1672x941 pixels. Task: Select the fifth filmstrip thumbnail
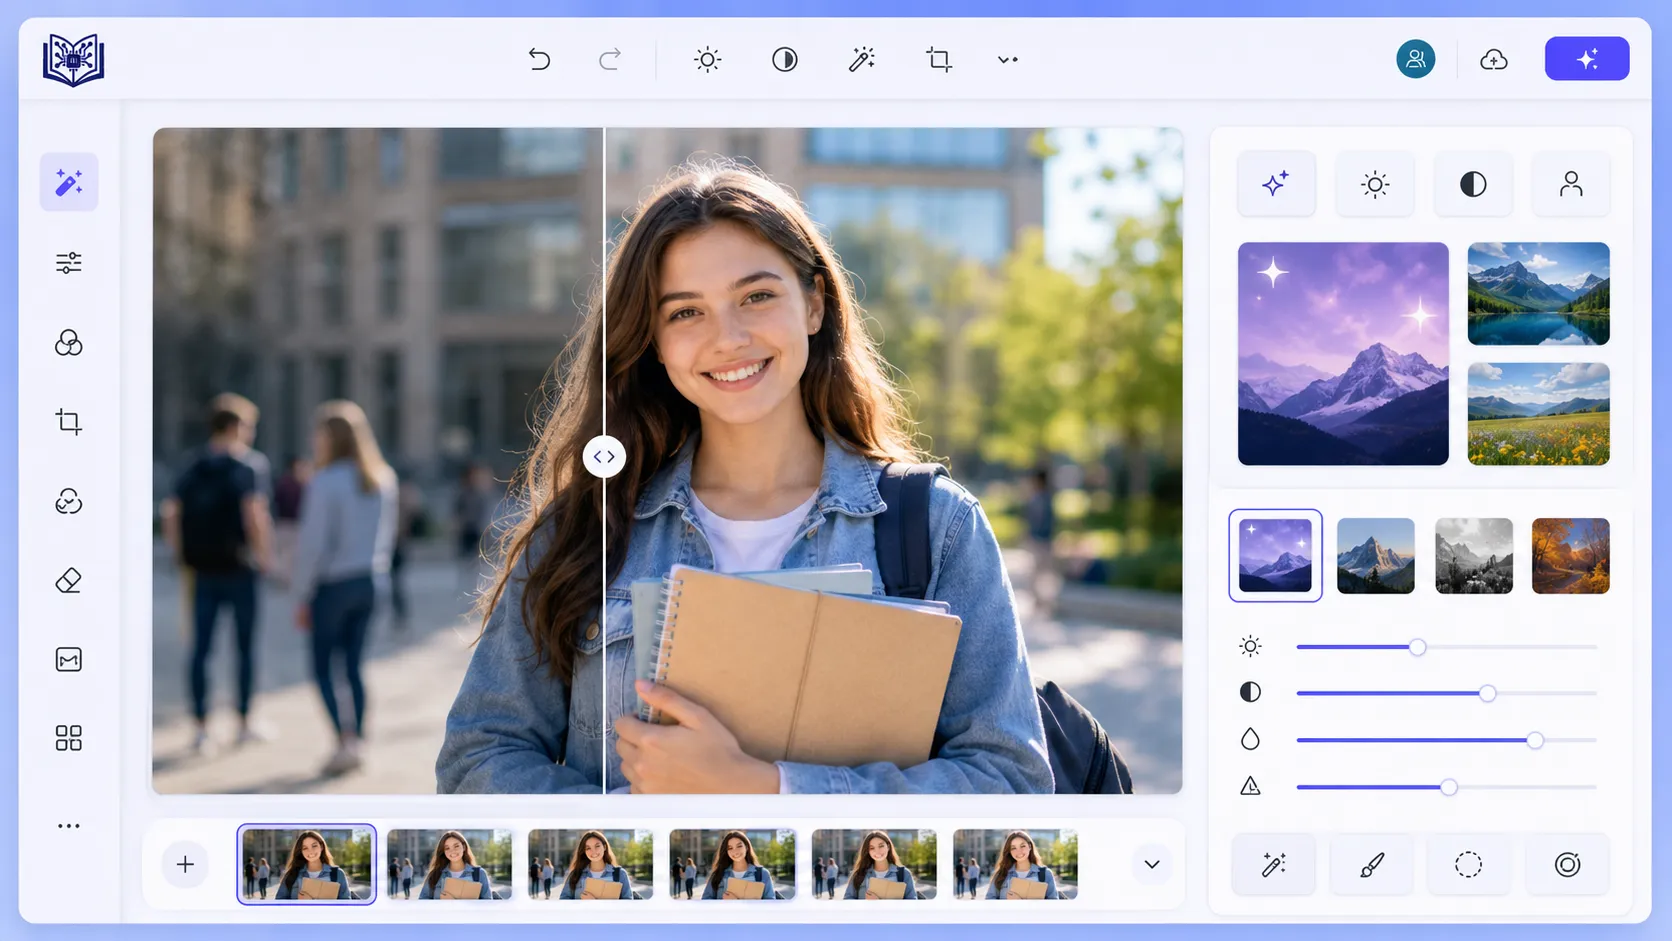click(x=875, y=865)
